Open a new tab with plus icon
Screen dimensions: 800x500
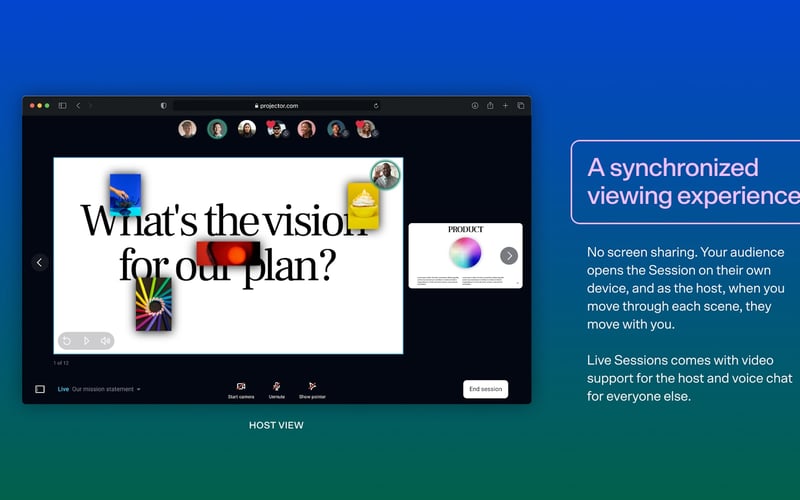pos(505,106)
